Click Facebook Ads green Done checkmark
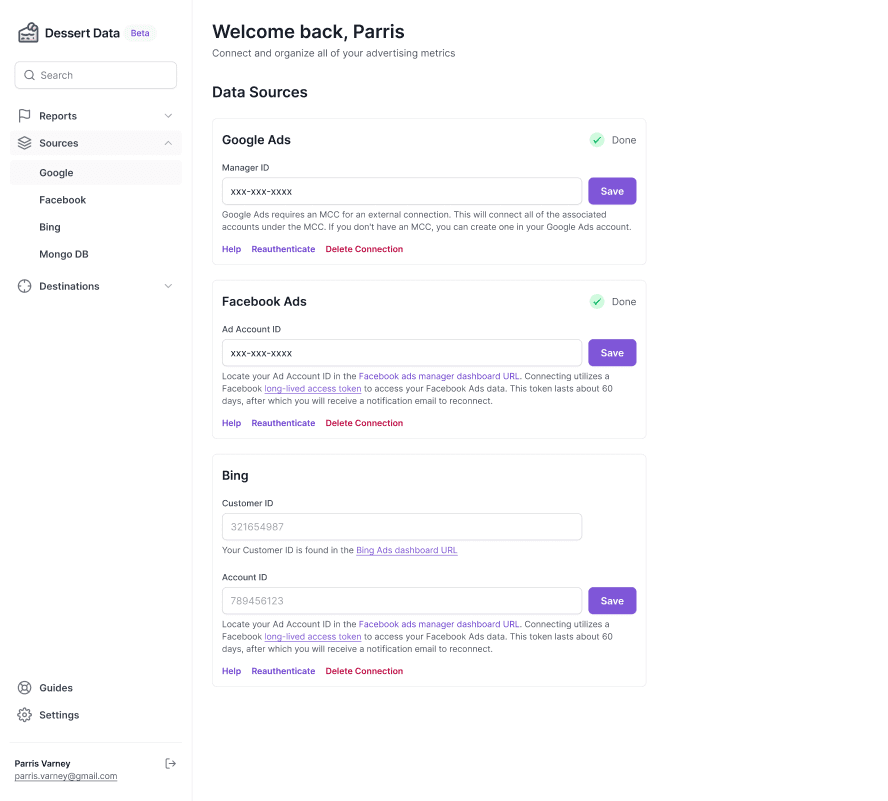The image size is (888, 801). [x=597, y=301]
